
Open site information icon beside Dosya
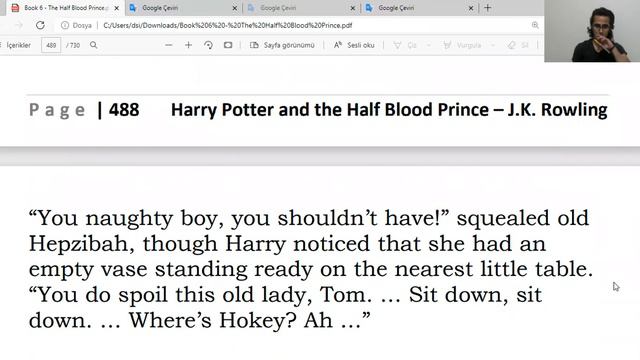click(x=64, y=25)
